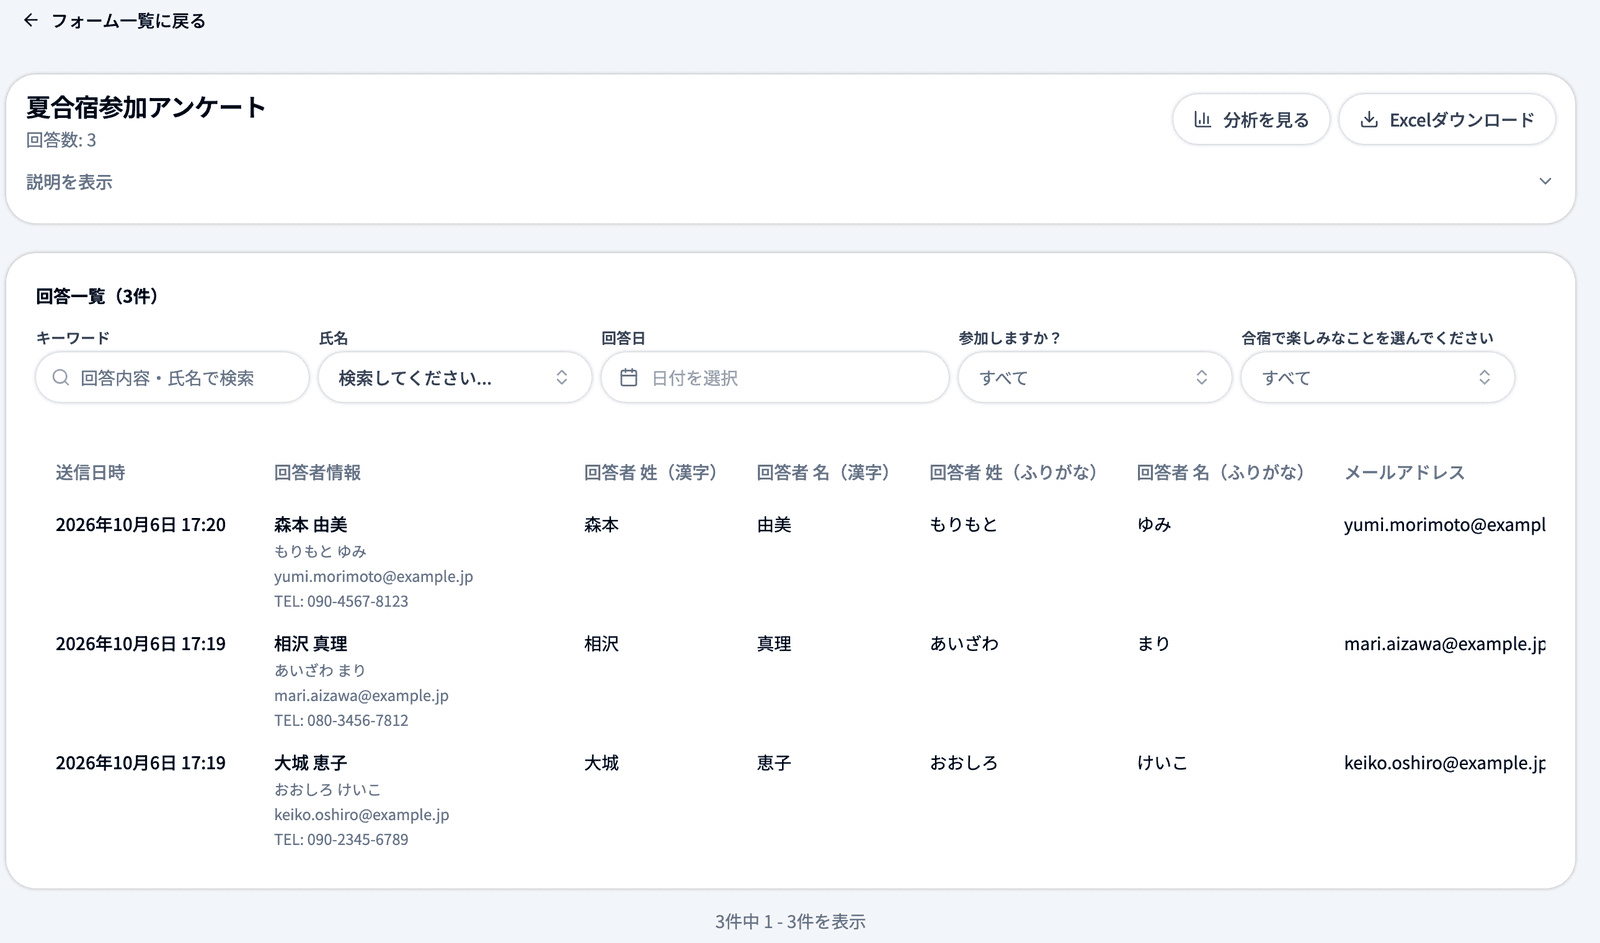1600x943 pixels.
Task: Click the Excelダウンロード button
Action: tap(1447, 120)
